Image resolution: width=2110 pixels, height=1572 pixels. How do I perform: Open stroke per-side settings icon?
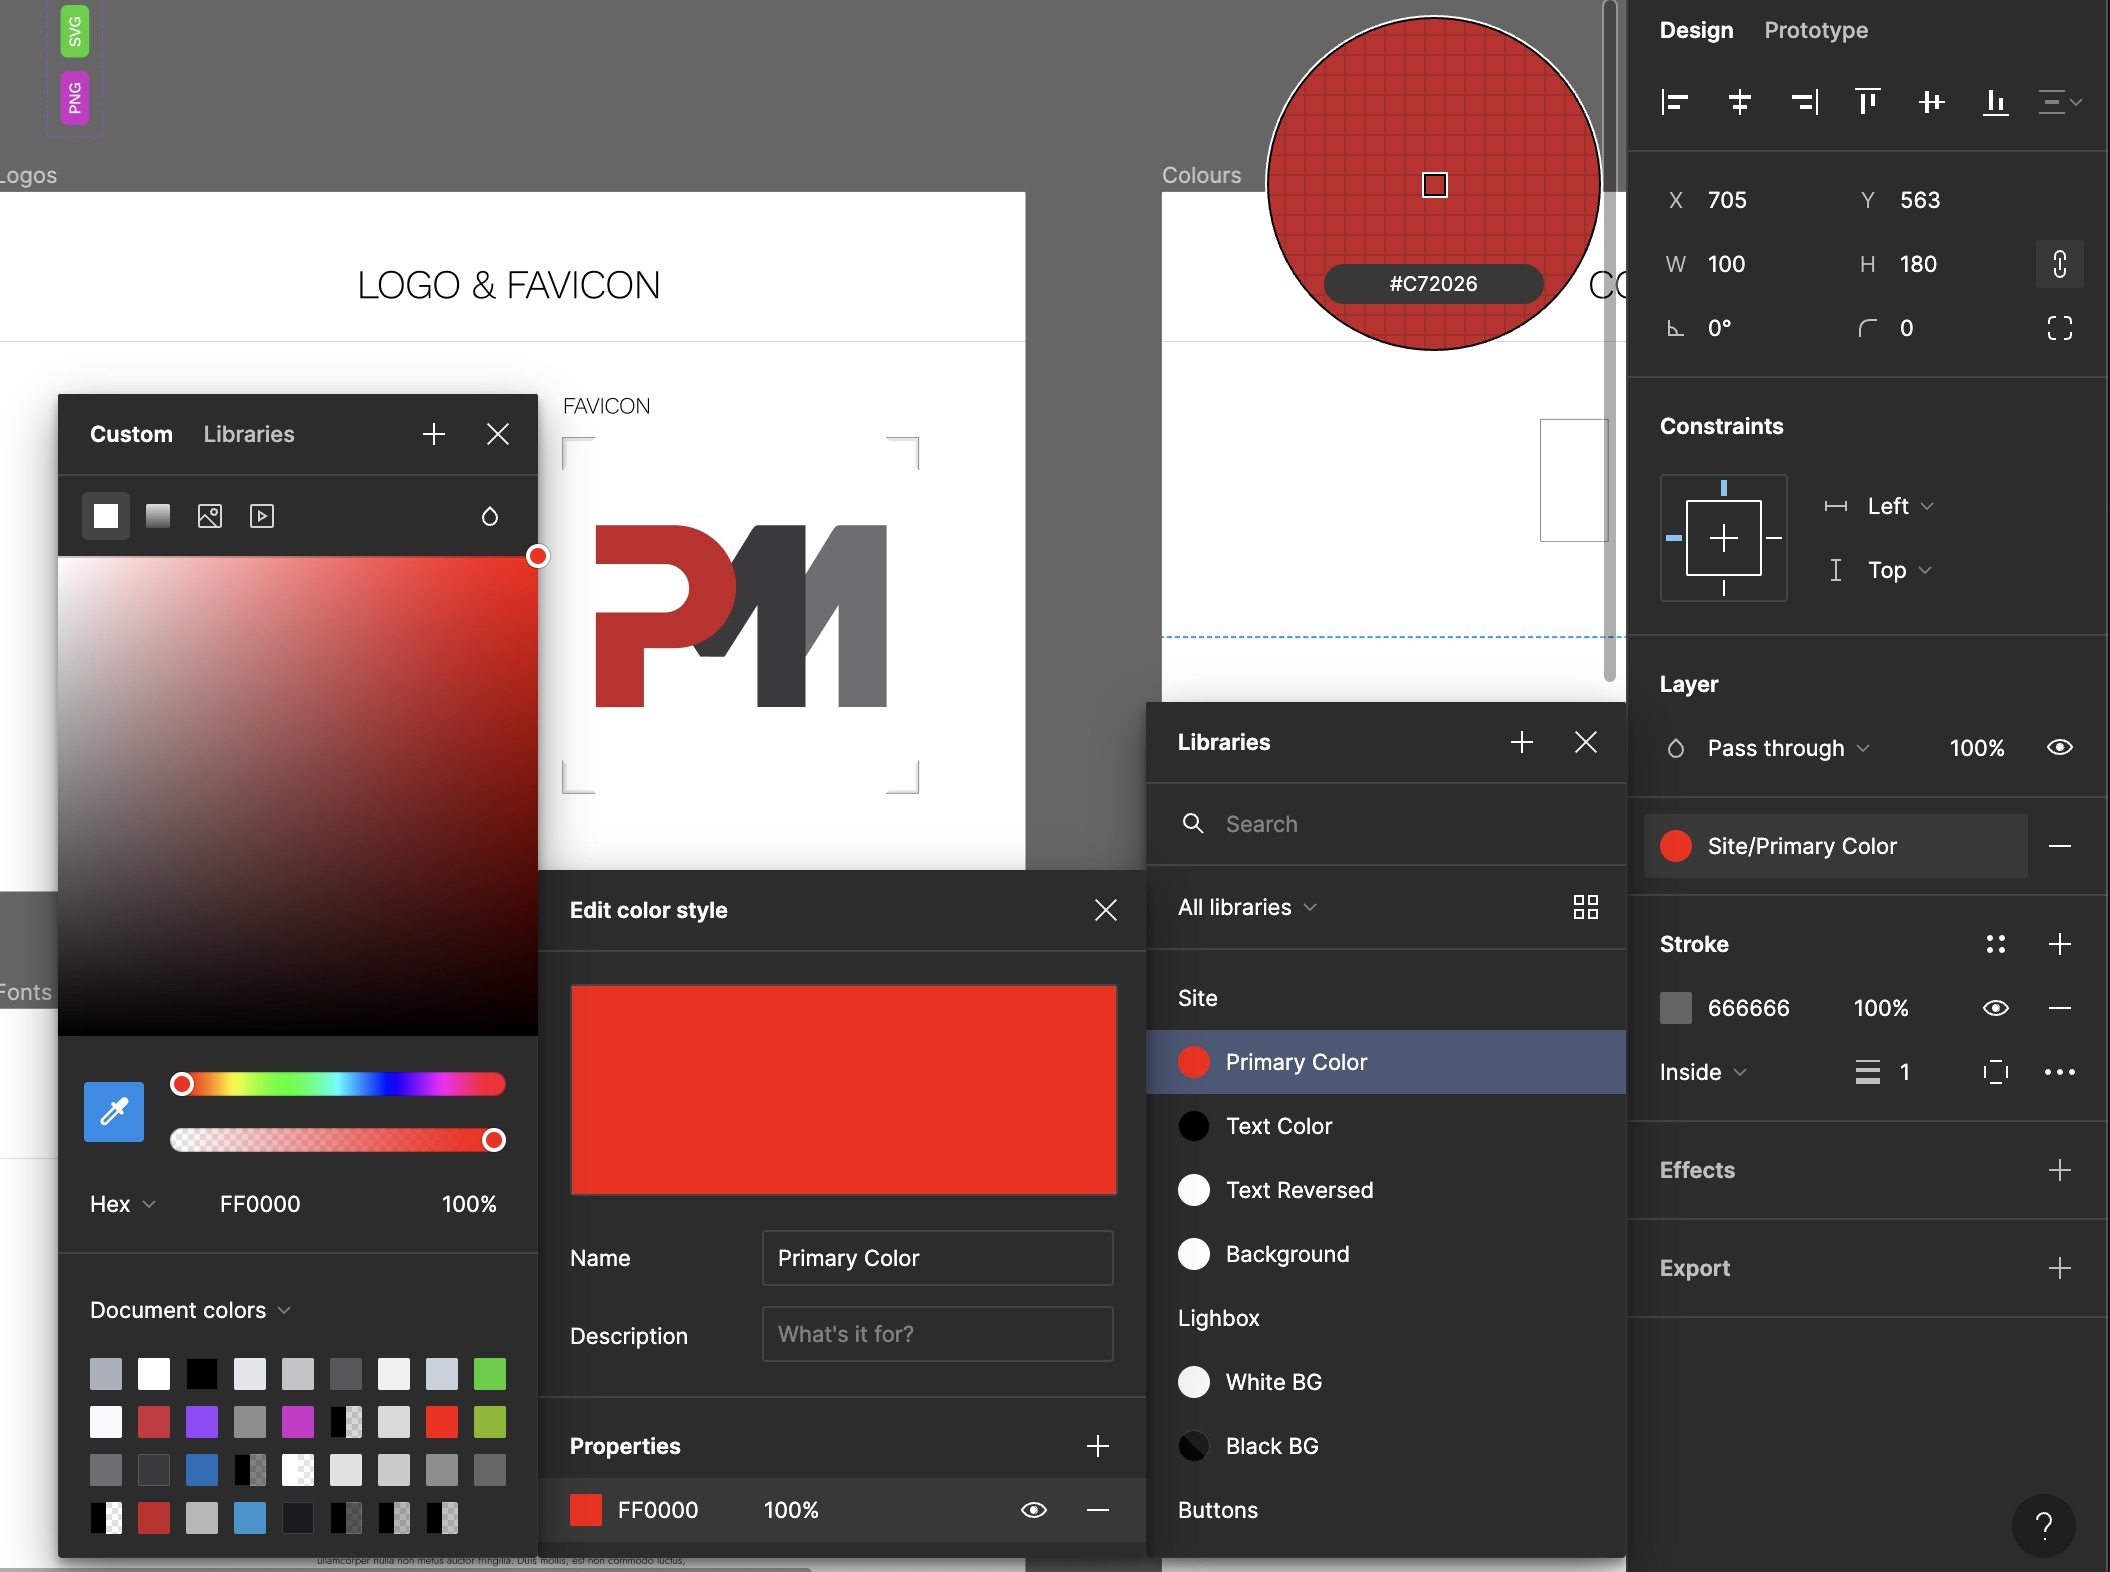(x=1996, y=1072)
